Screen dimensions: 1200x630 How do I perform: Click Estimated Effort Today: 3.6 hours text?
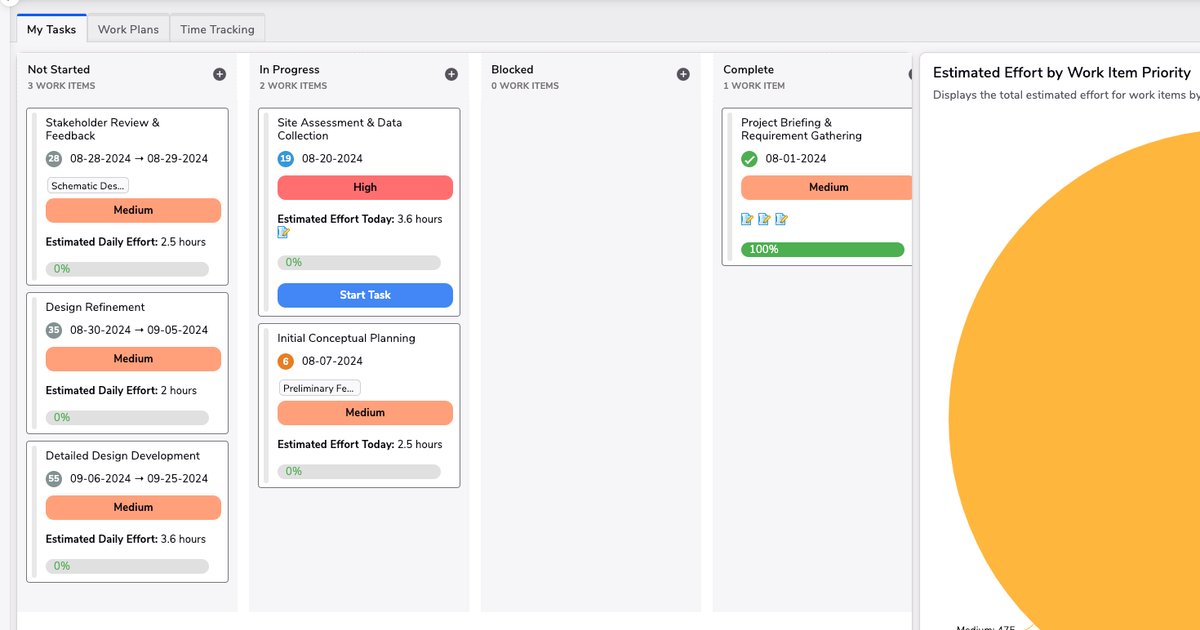click(359, 219)
